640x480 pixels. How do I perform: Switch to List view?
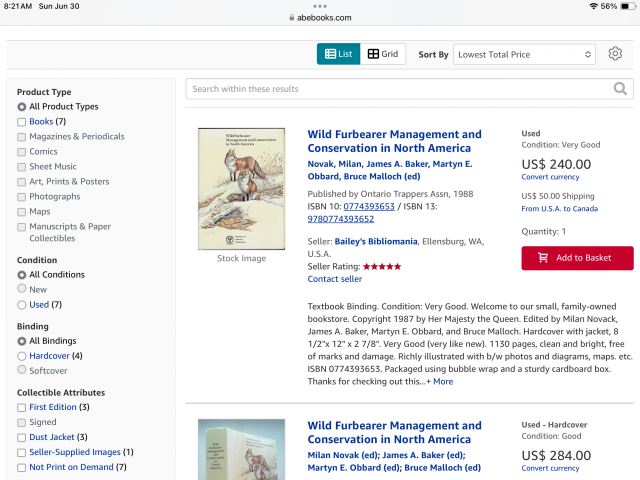pyautogui.click(x=338, y=54)
